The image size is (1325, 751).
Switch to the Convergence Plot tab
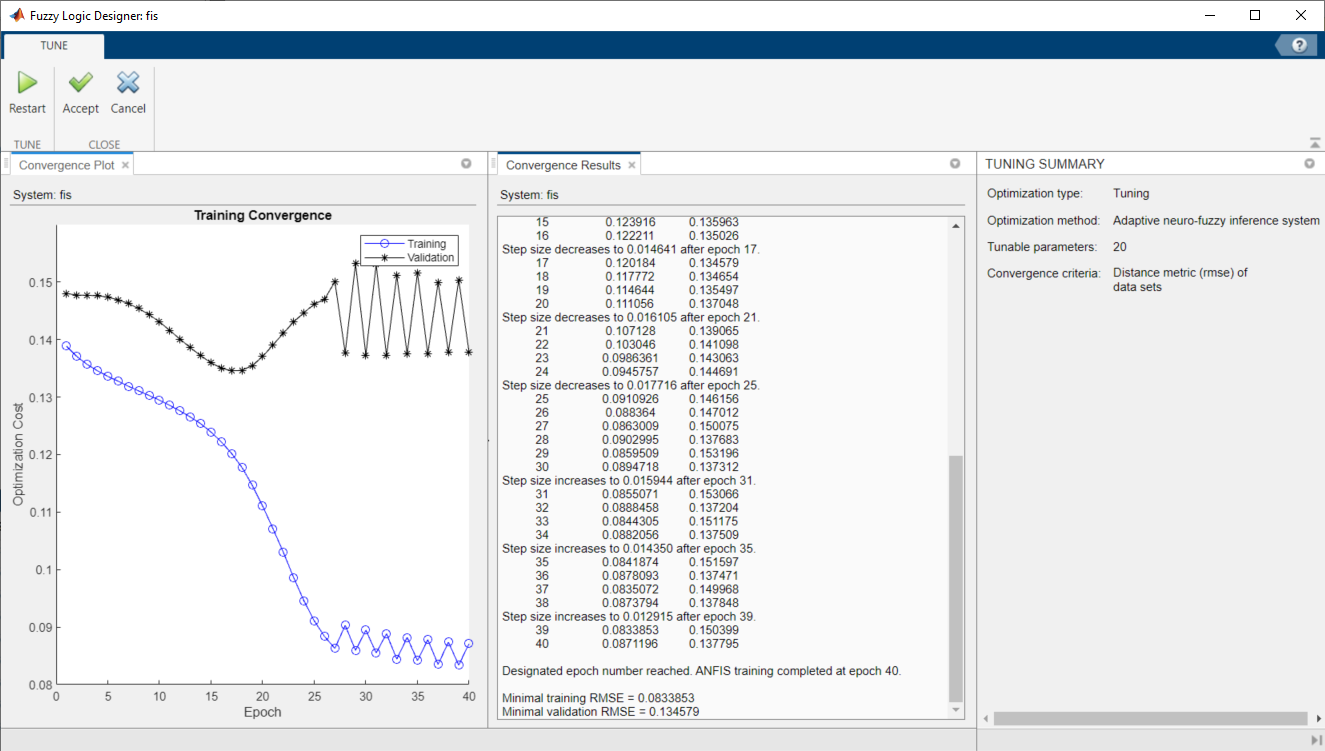pyautogui.click(x=66, y=164)
